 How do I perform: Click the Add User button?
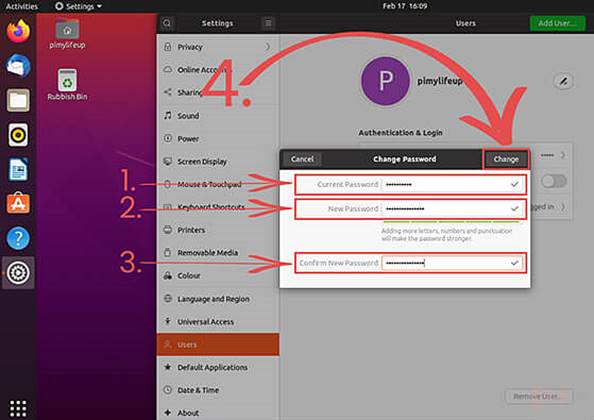coord(557,23)
